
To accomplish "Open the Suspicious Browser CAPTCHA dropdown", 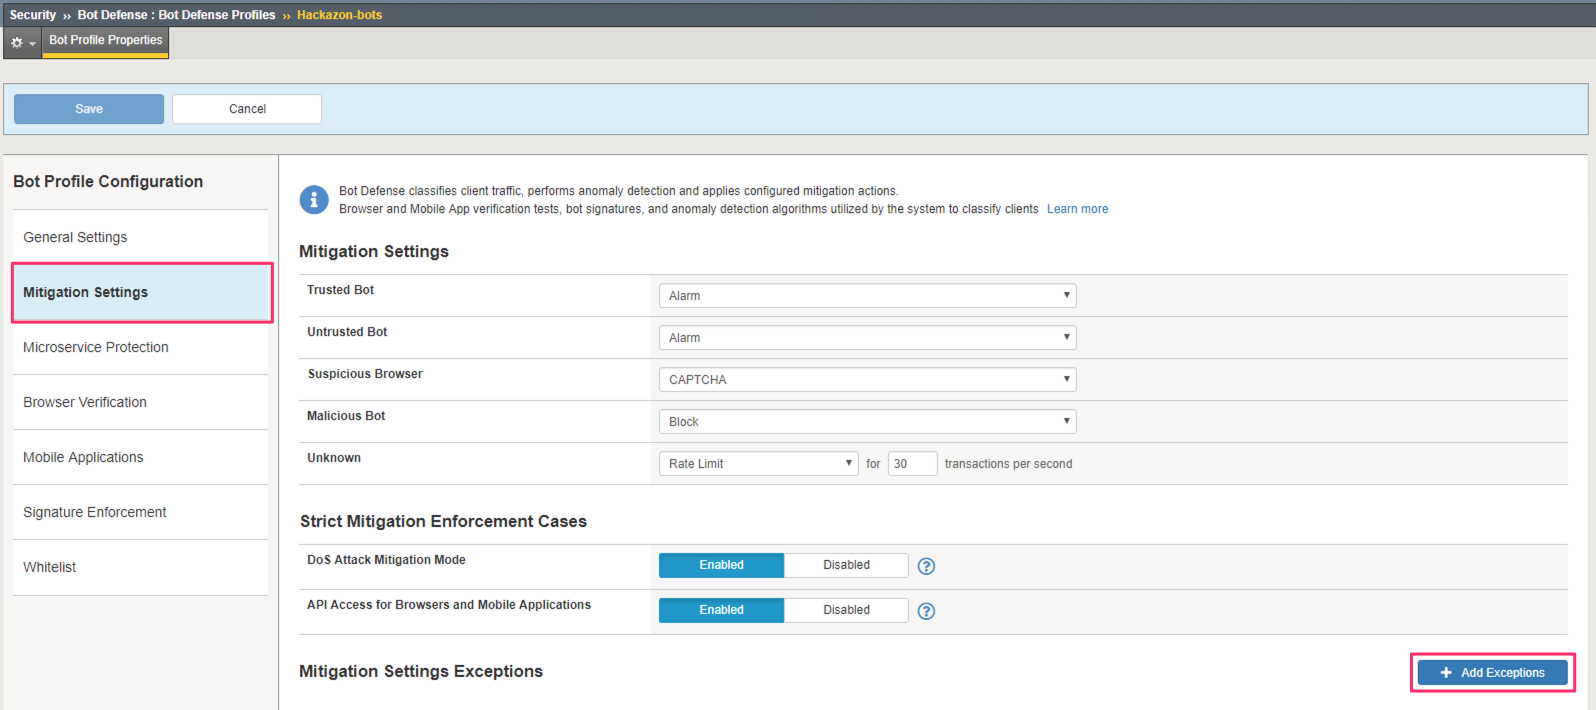I will (867, 380).
